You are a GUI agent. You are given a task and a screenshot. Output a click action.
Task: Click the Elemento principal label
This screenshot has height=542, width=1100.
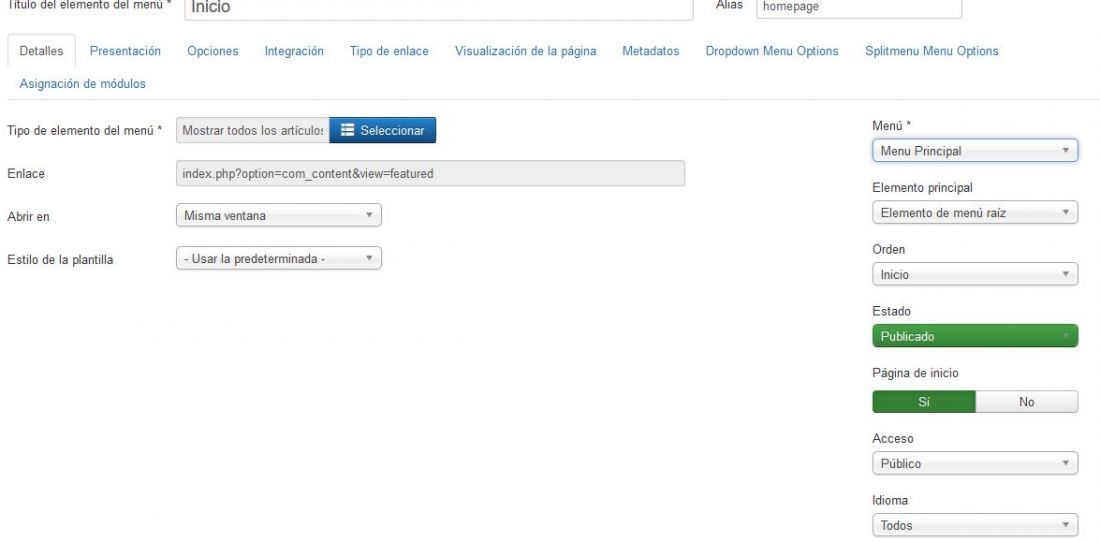click(x=923, y=188)
